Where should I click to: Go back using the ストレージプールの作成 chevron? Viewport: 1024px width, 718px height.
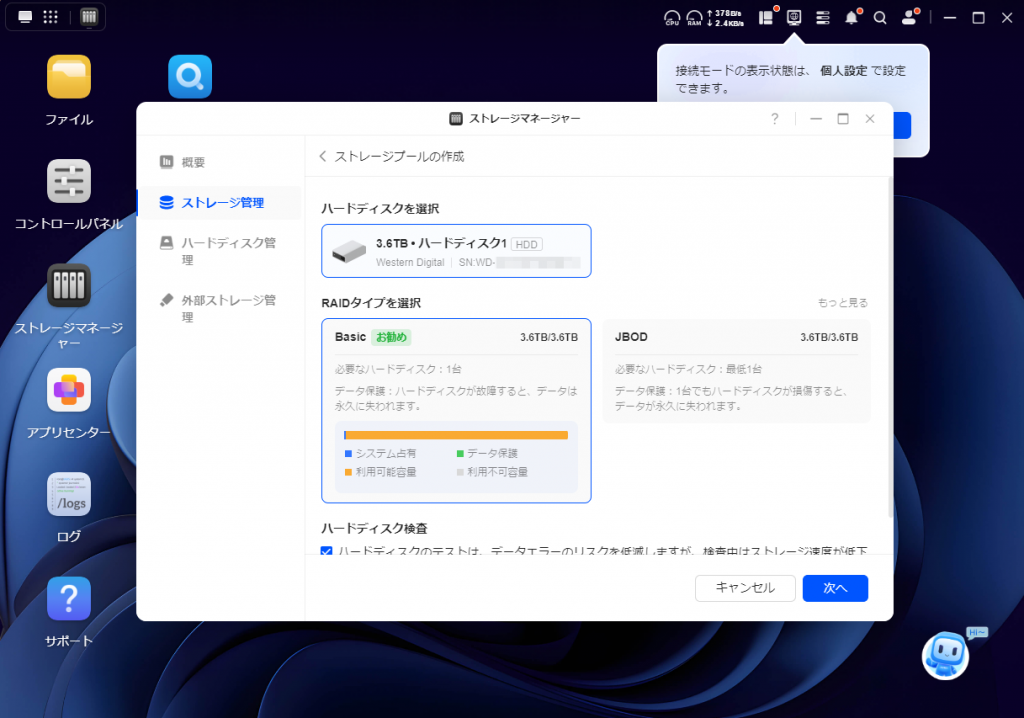click(323, 157)
